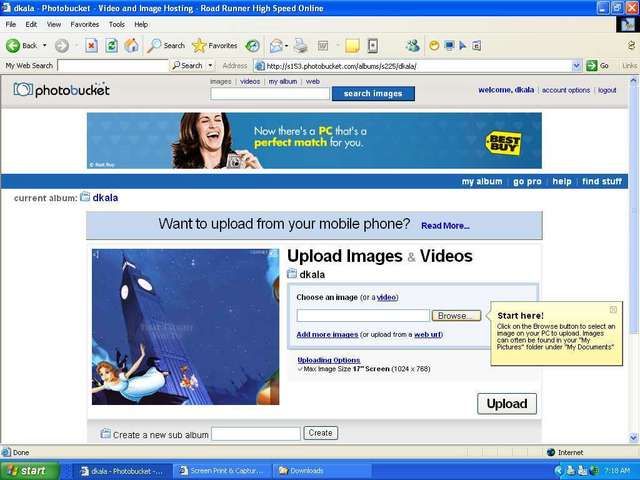Image resolution: width=640 pixels, height=480 pixels.
Task: Click the Read More mobile upload link
Action: point(445,226)
